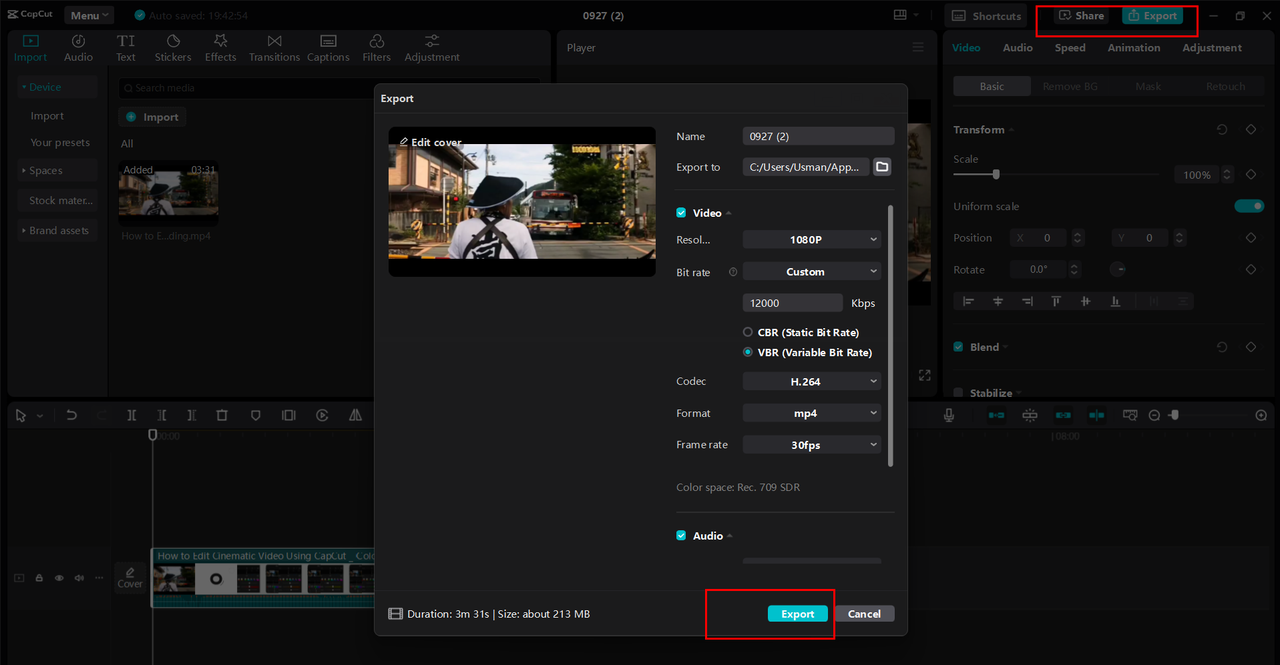
Task: Select the Retouch sub-tab
Action: click(x=1225, y=87)
